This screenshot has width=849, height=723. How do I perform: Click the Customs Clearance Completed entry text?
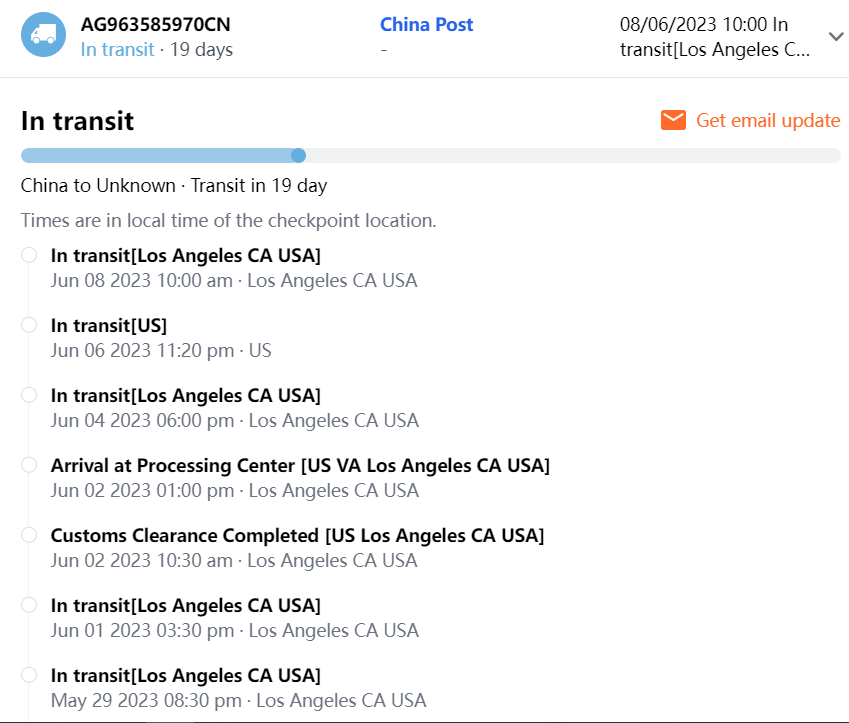[297, 535]
